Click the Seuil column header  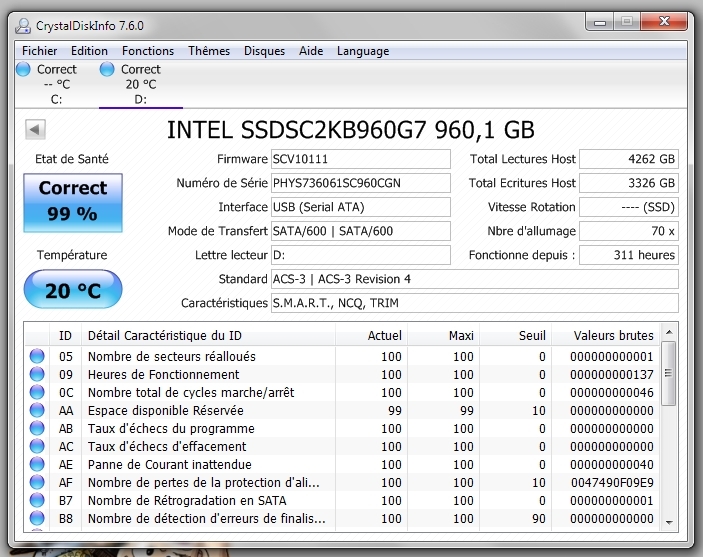click(532, 335)
